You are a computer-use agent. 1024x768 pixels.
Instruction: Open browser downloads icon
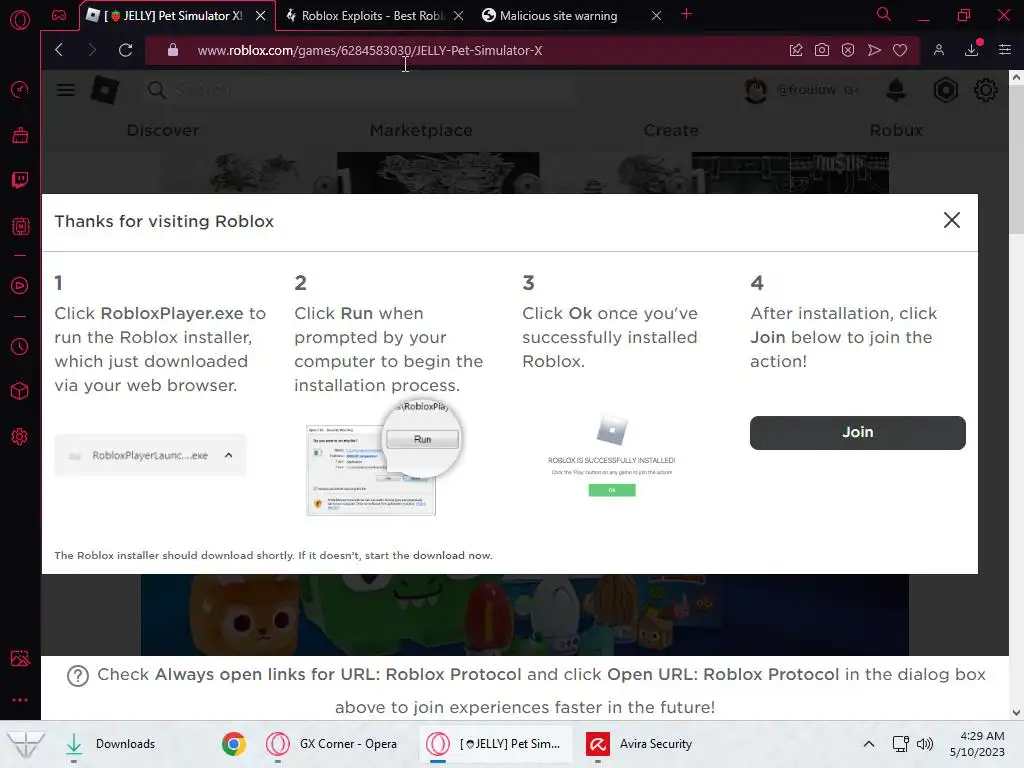click(x=972, y=49)
